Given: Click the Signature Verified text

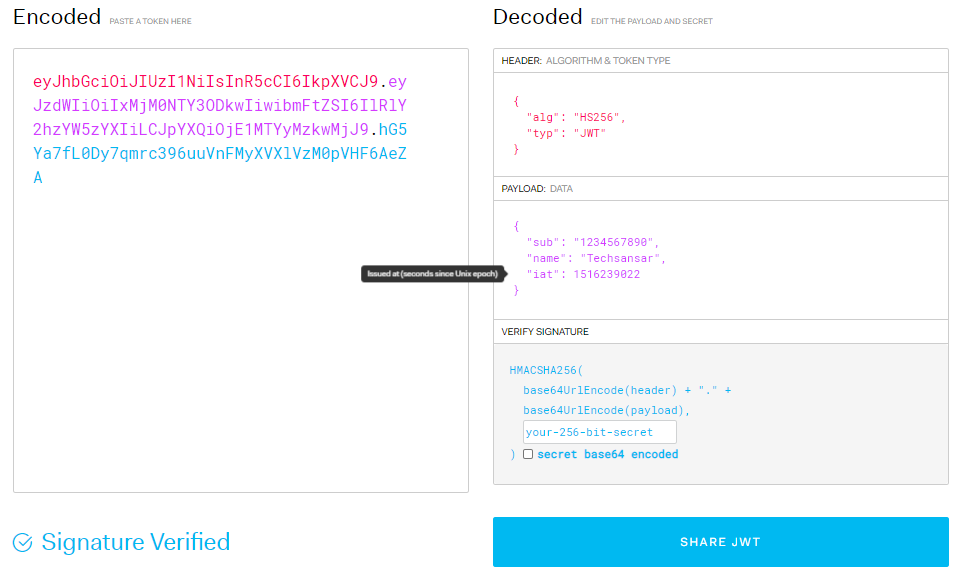Looking at the screenshot, I should 136,542.
